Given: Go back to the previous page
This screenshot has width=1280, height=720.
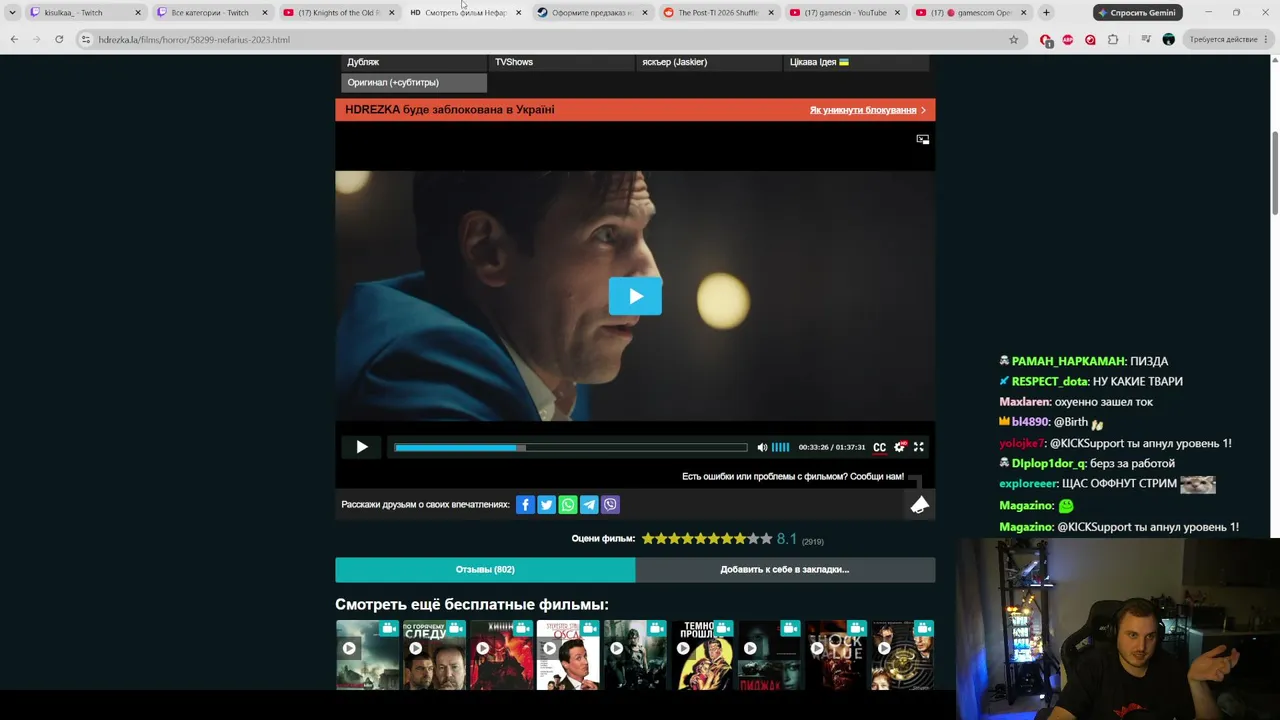Looking at the screenshot, I should coord(14,40).
